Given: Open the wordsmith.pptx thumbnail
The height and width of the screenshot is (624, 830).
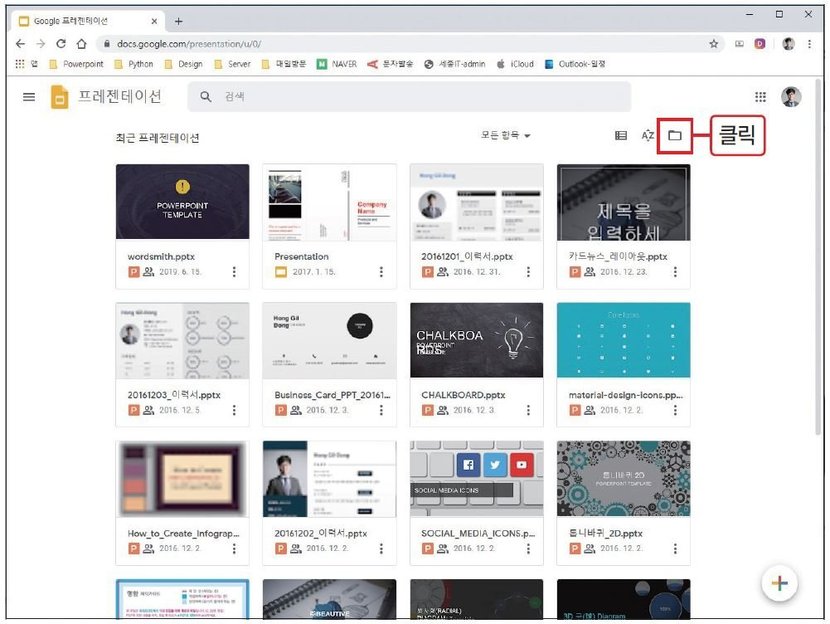Looking at the screenshot, I should tap(182, 202).
